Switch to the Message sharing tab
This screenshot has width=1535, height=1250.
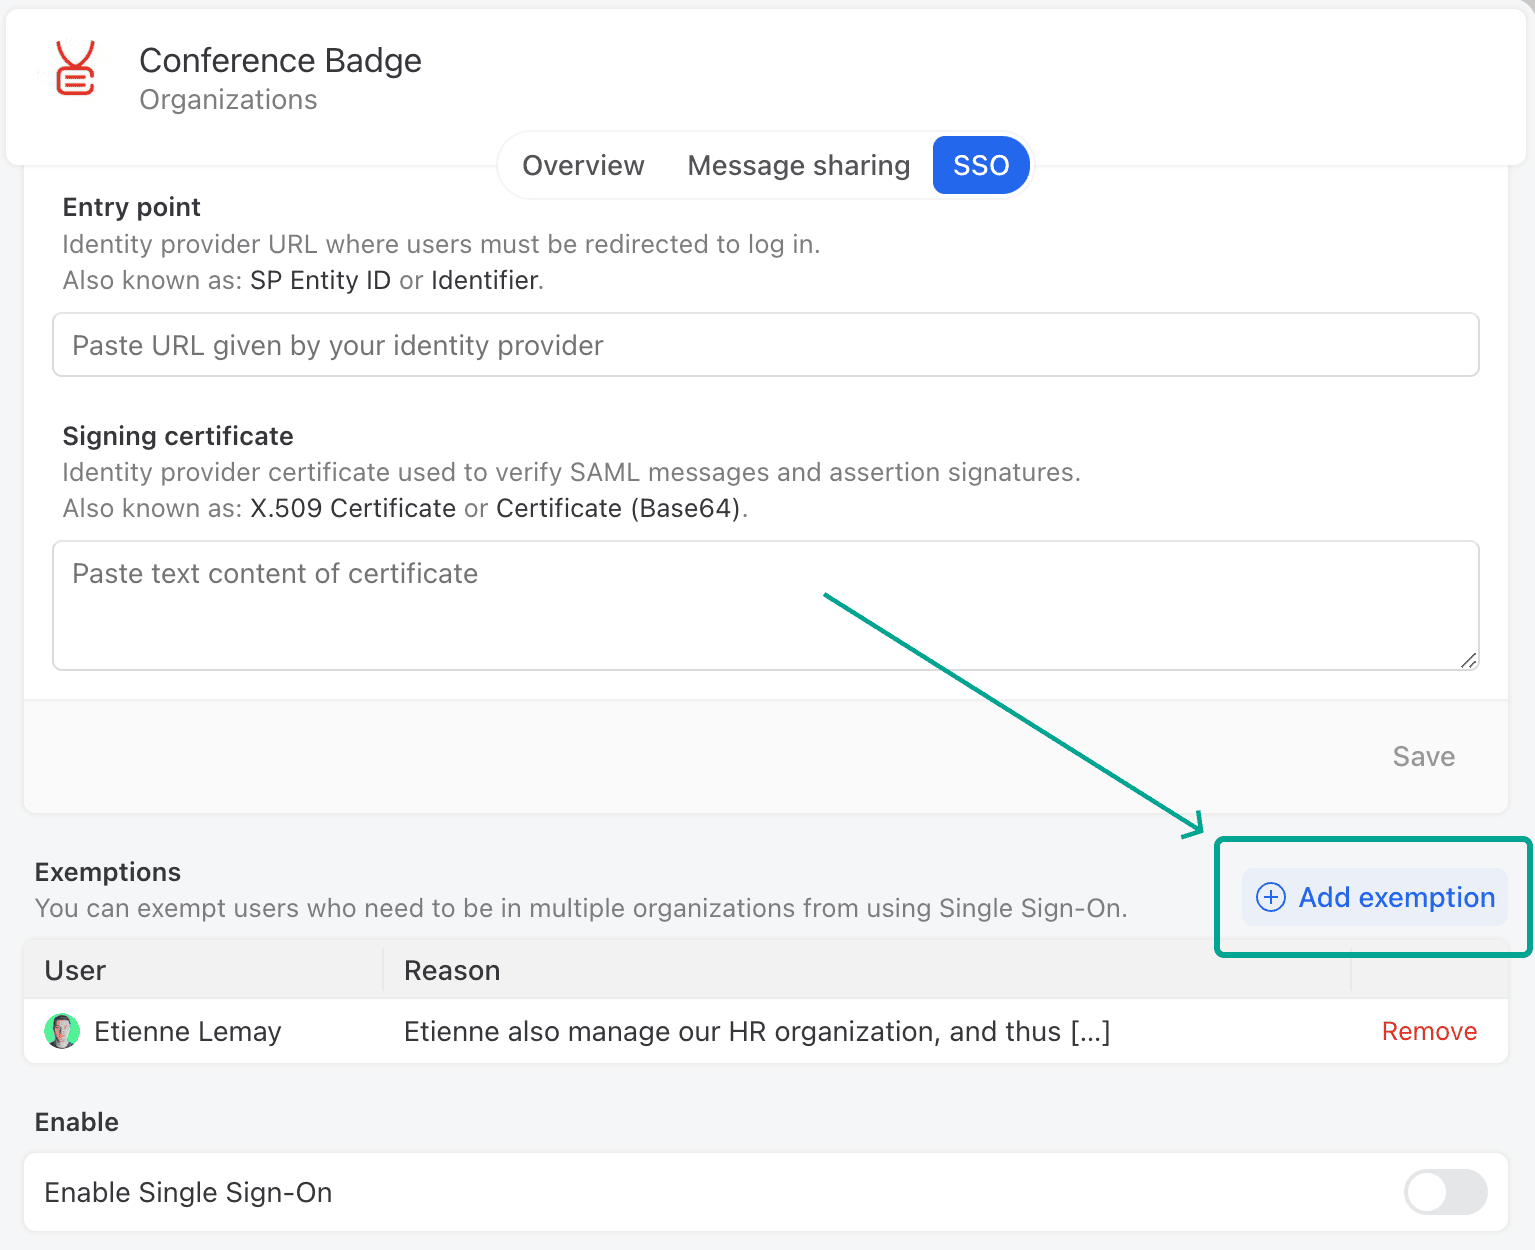798,165
